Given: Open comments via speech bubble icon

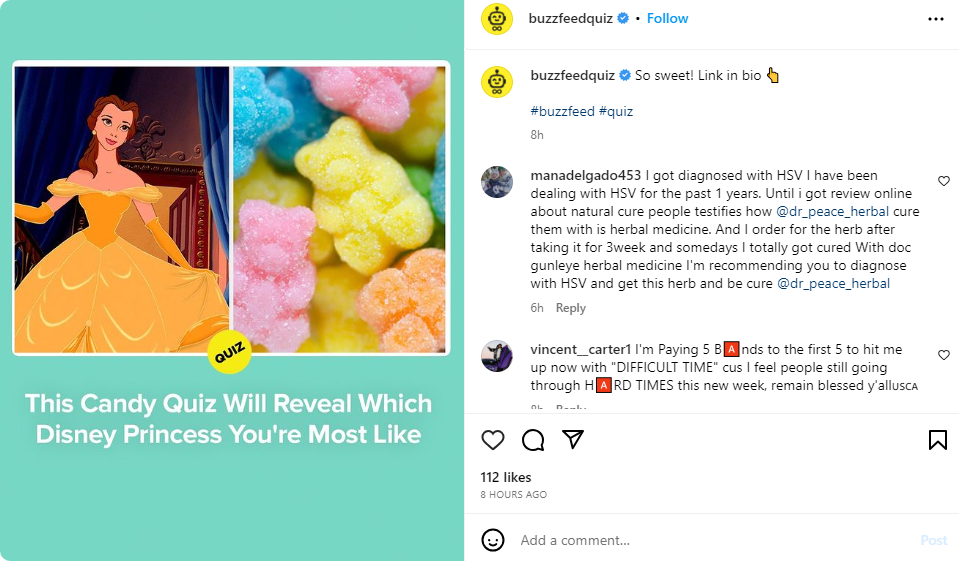Looking at the screenshot, I should (533, 440).
